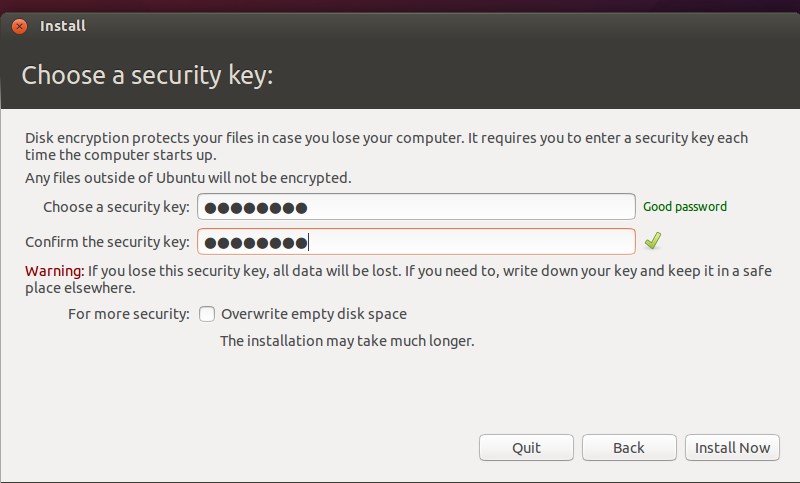Click the red 'Warning:' text

[x=54, y=271]
